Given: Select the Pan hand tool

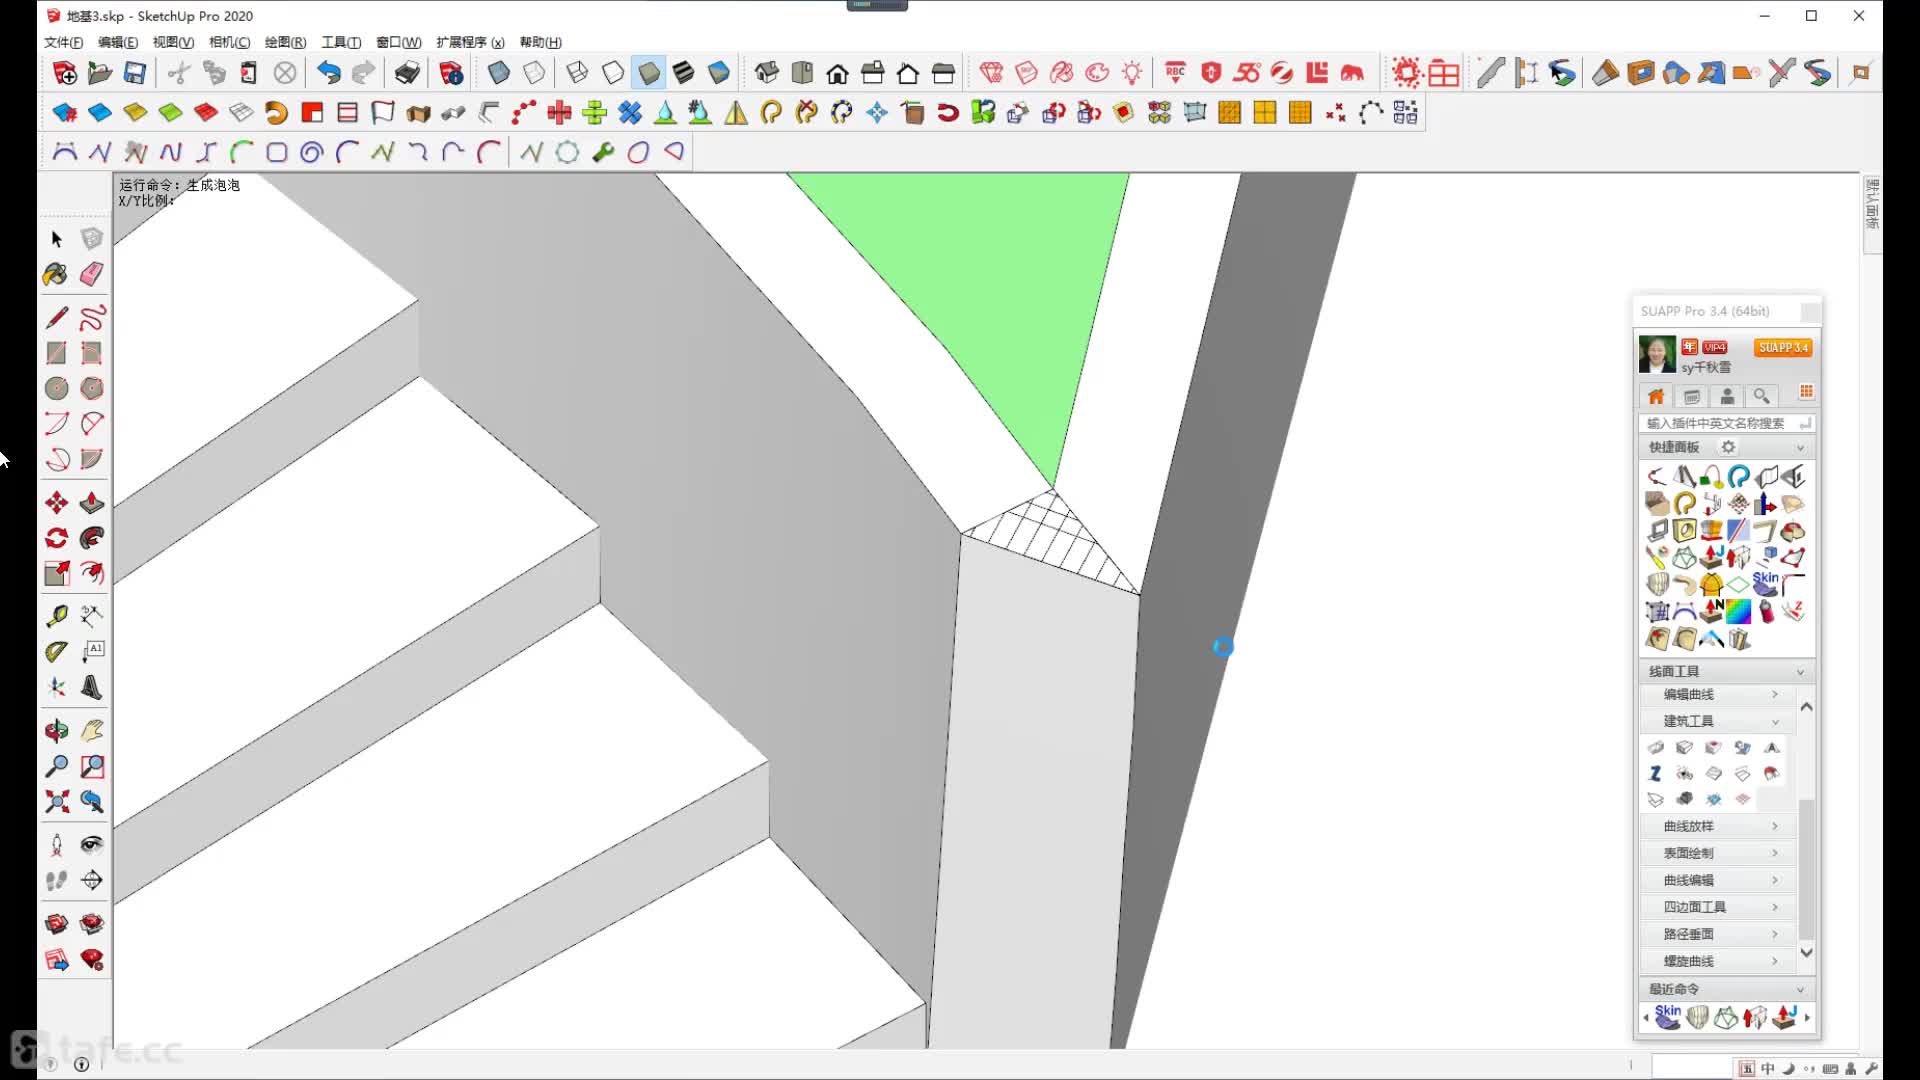Looking at the screenshot, I should click(x=92, y=731).
